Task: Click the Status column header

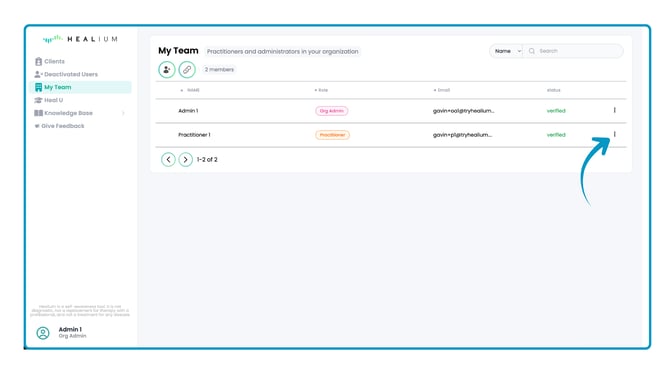Action: click(553, 90)
